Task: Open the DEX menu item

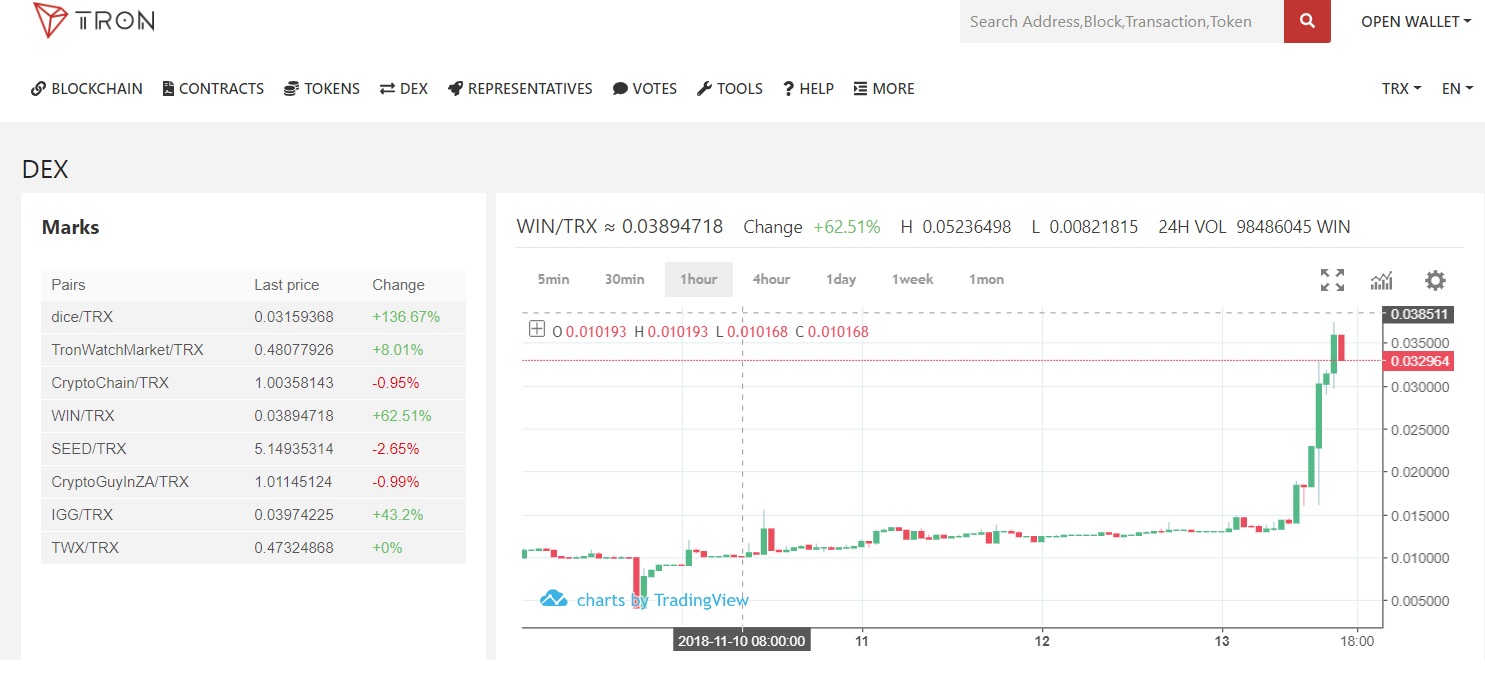Action: click(404, 88)
